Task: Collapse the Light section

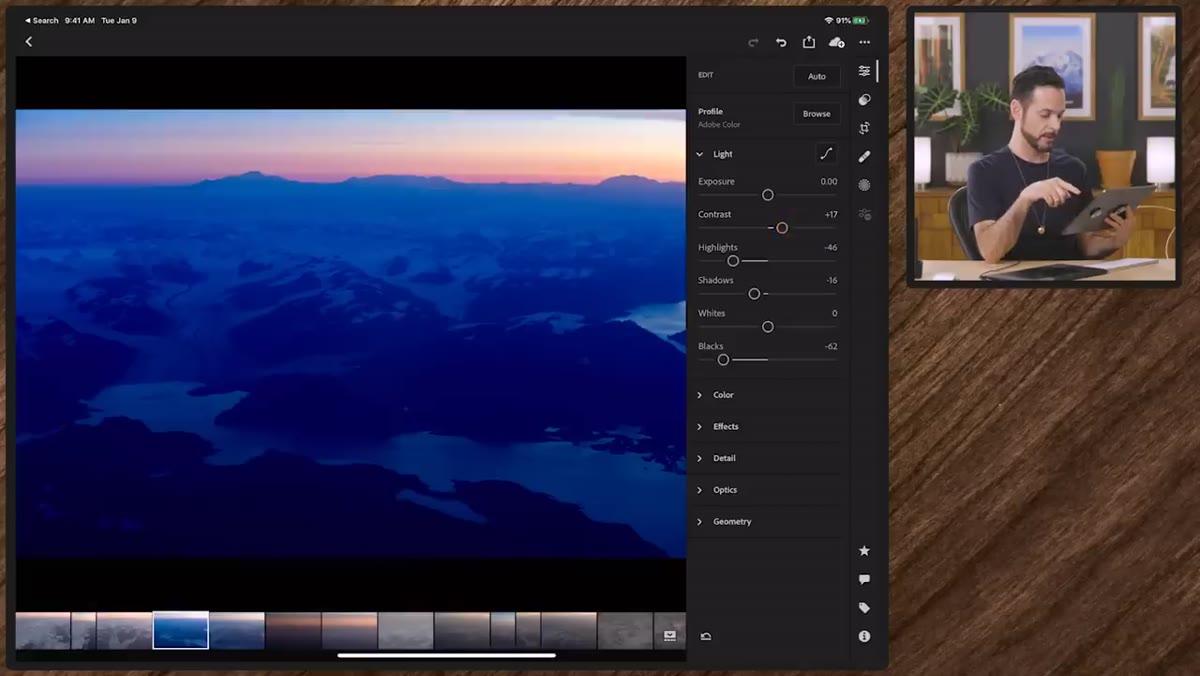Action: click(x=700, y=154)
